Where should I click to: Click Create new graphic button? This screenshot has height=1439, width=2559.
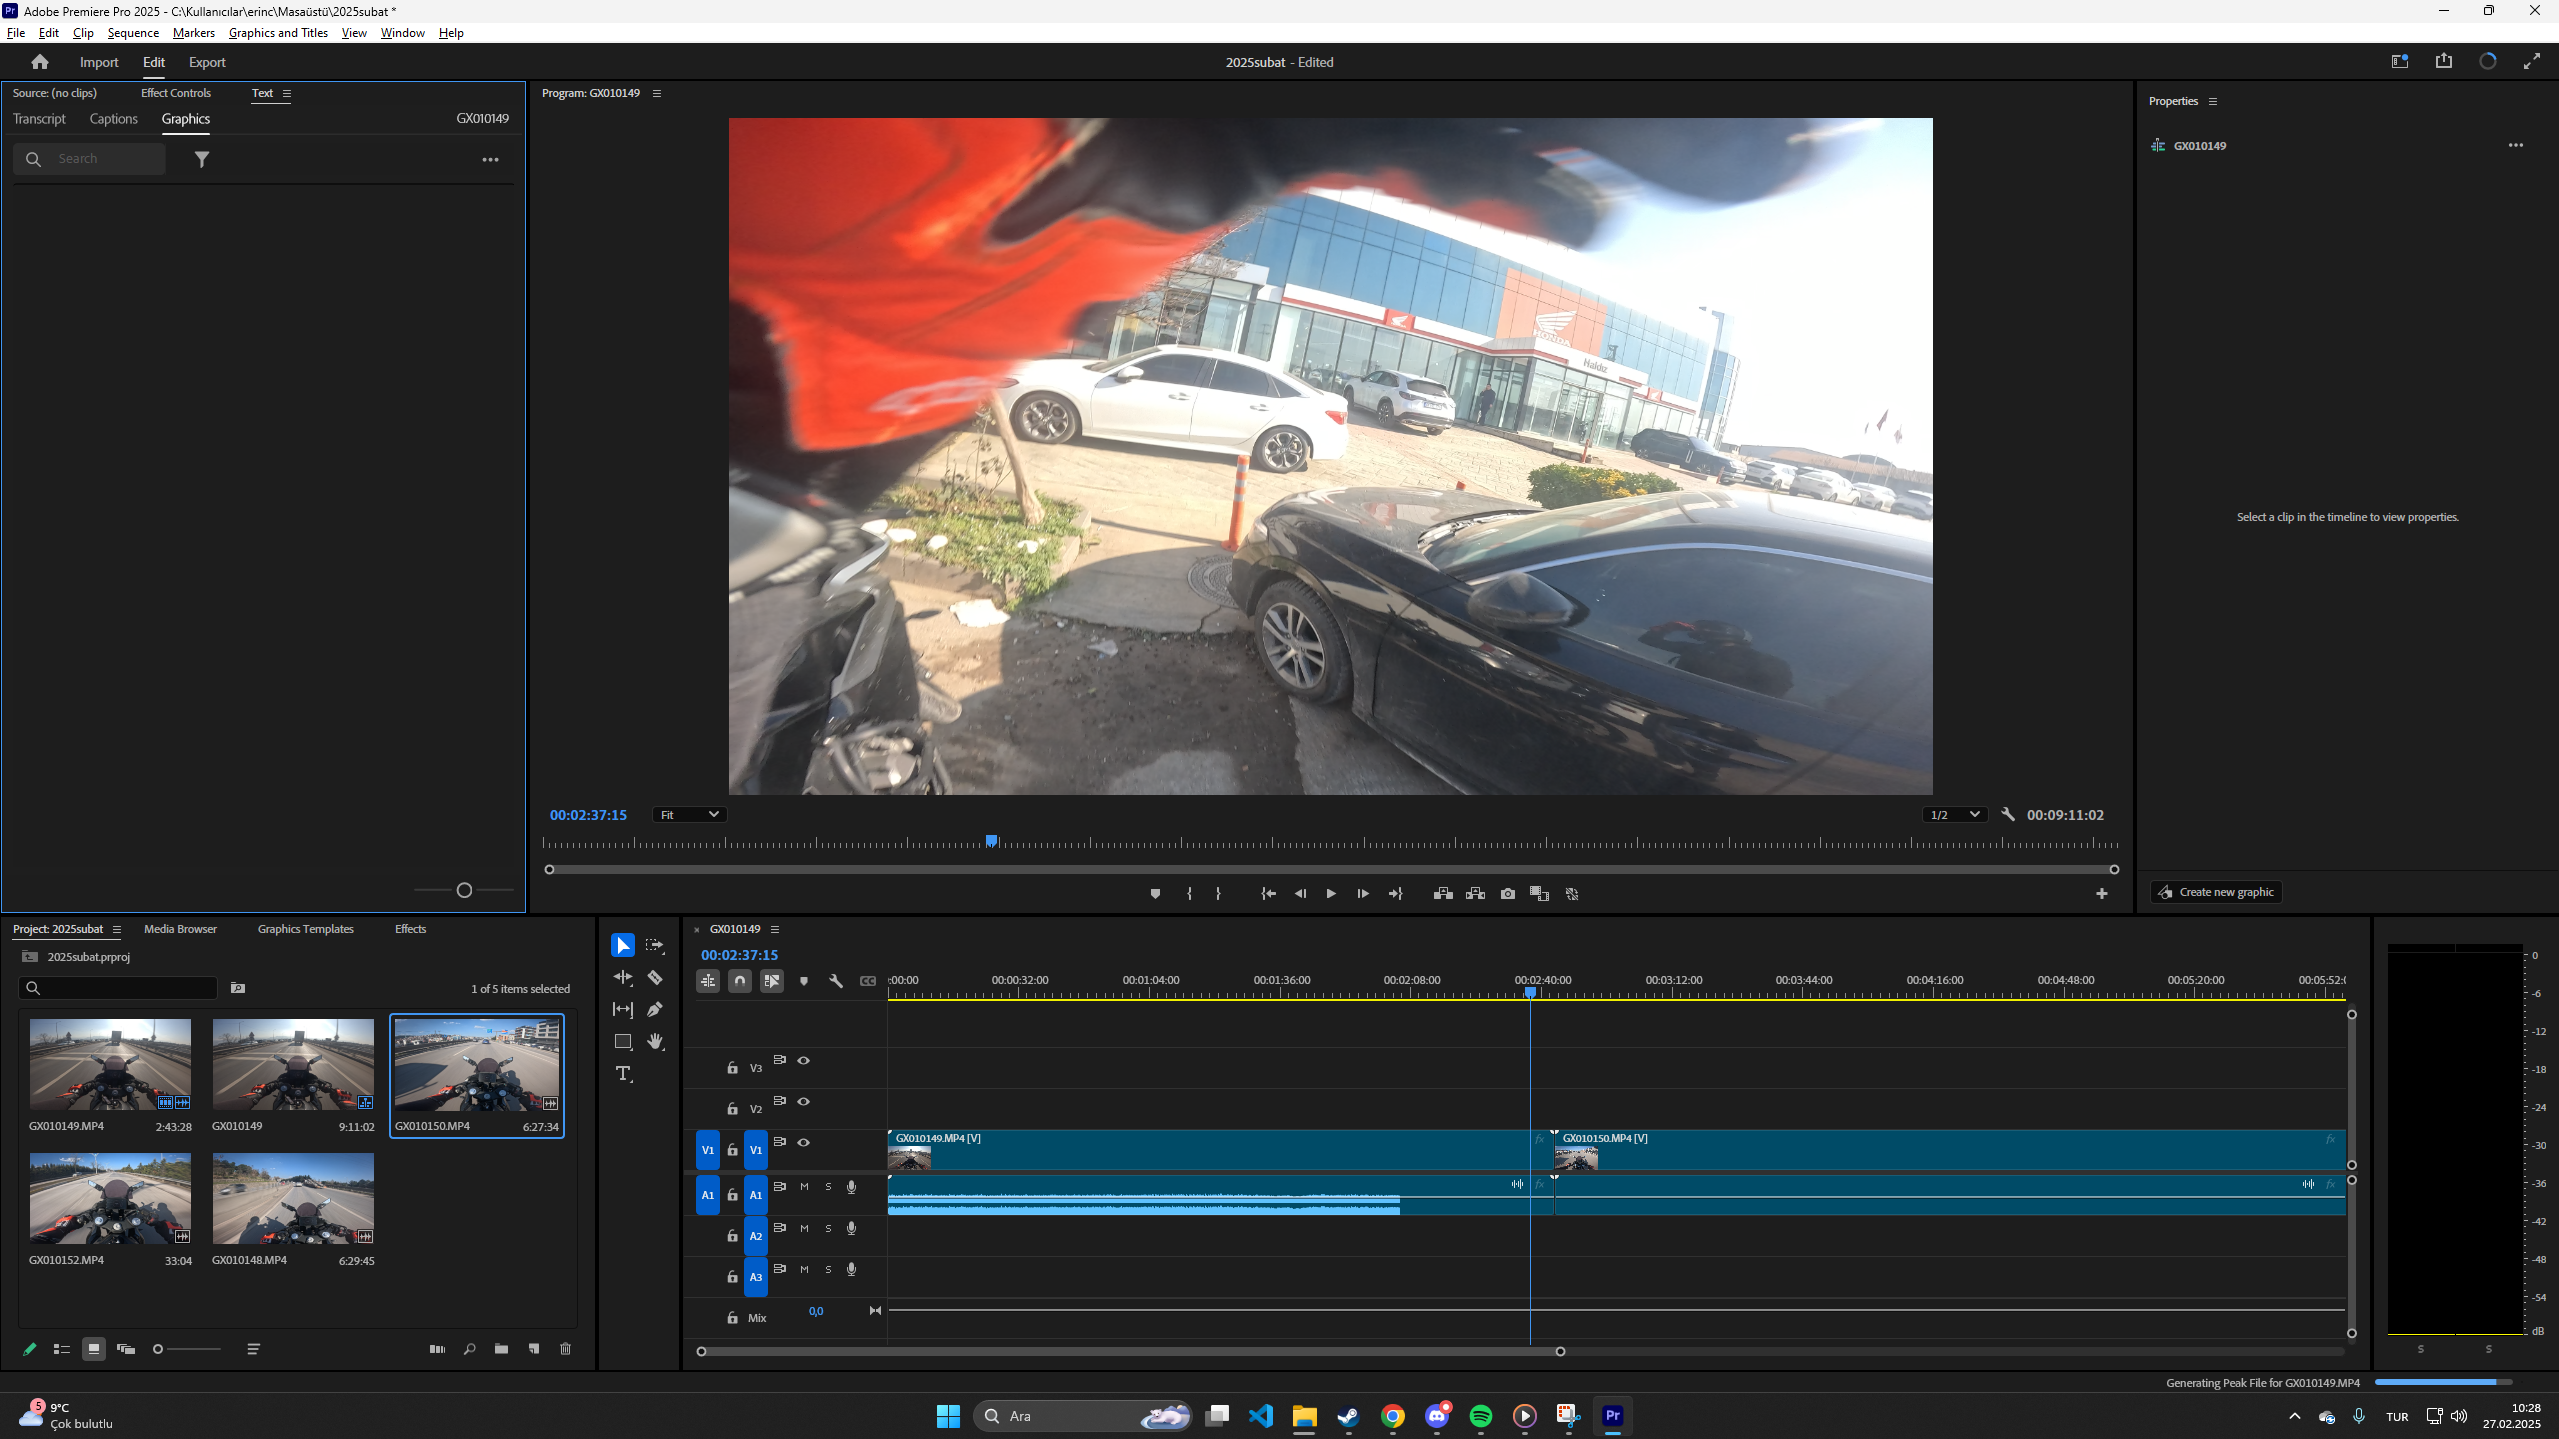[x=2216, y=892]
